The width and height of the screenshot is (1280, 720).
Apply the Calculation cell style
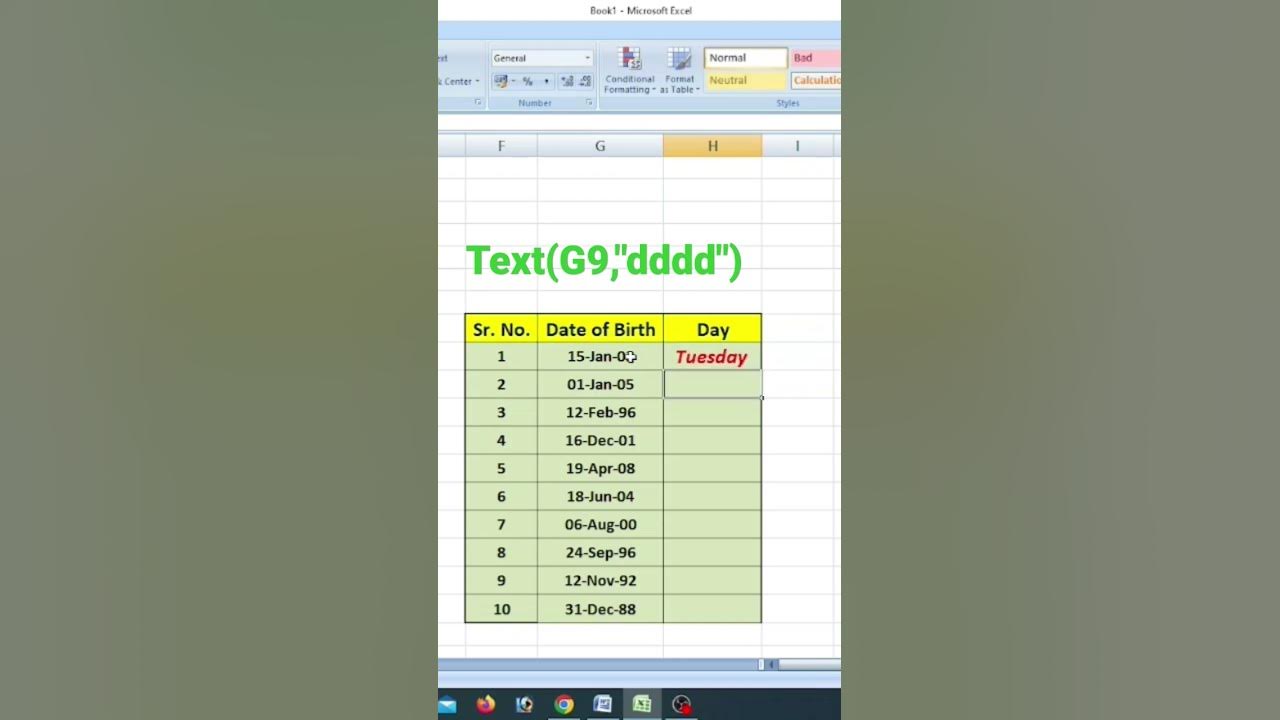[x=815, y=80]
